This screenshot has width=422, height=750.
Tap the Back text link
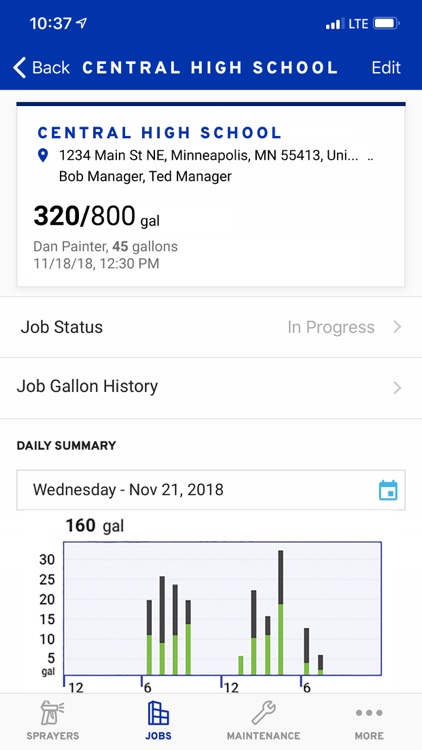(x=51, y=67)
